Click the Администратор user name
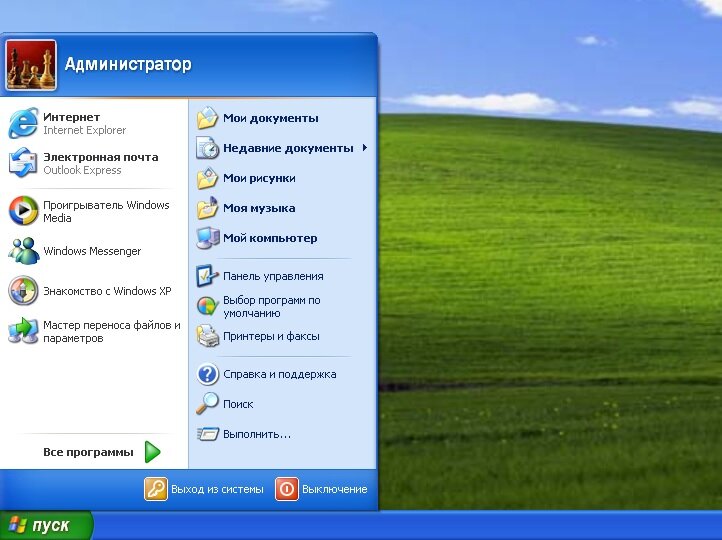Viewport: 722px width, 540px height. point(128,64)
